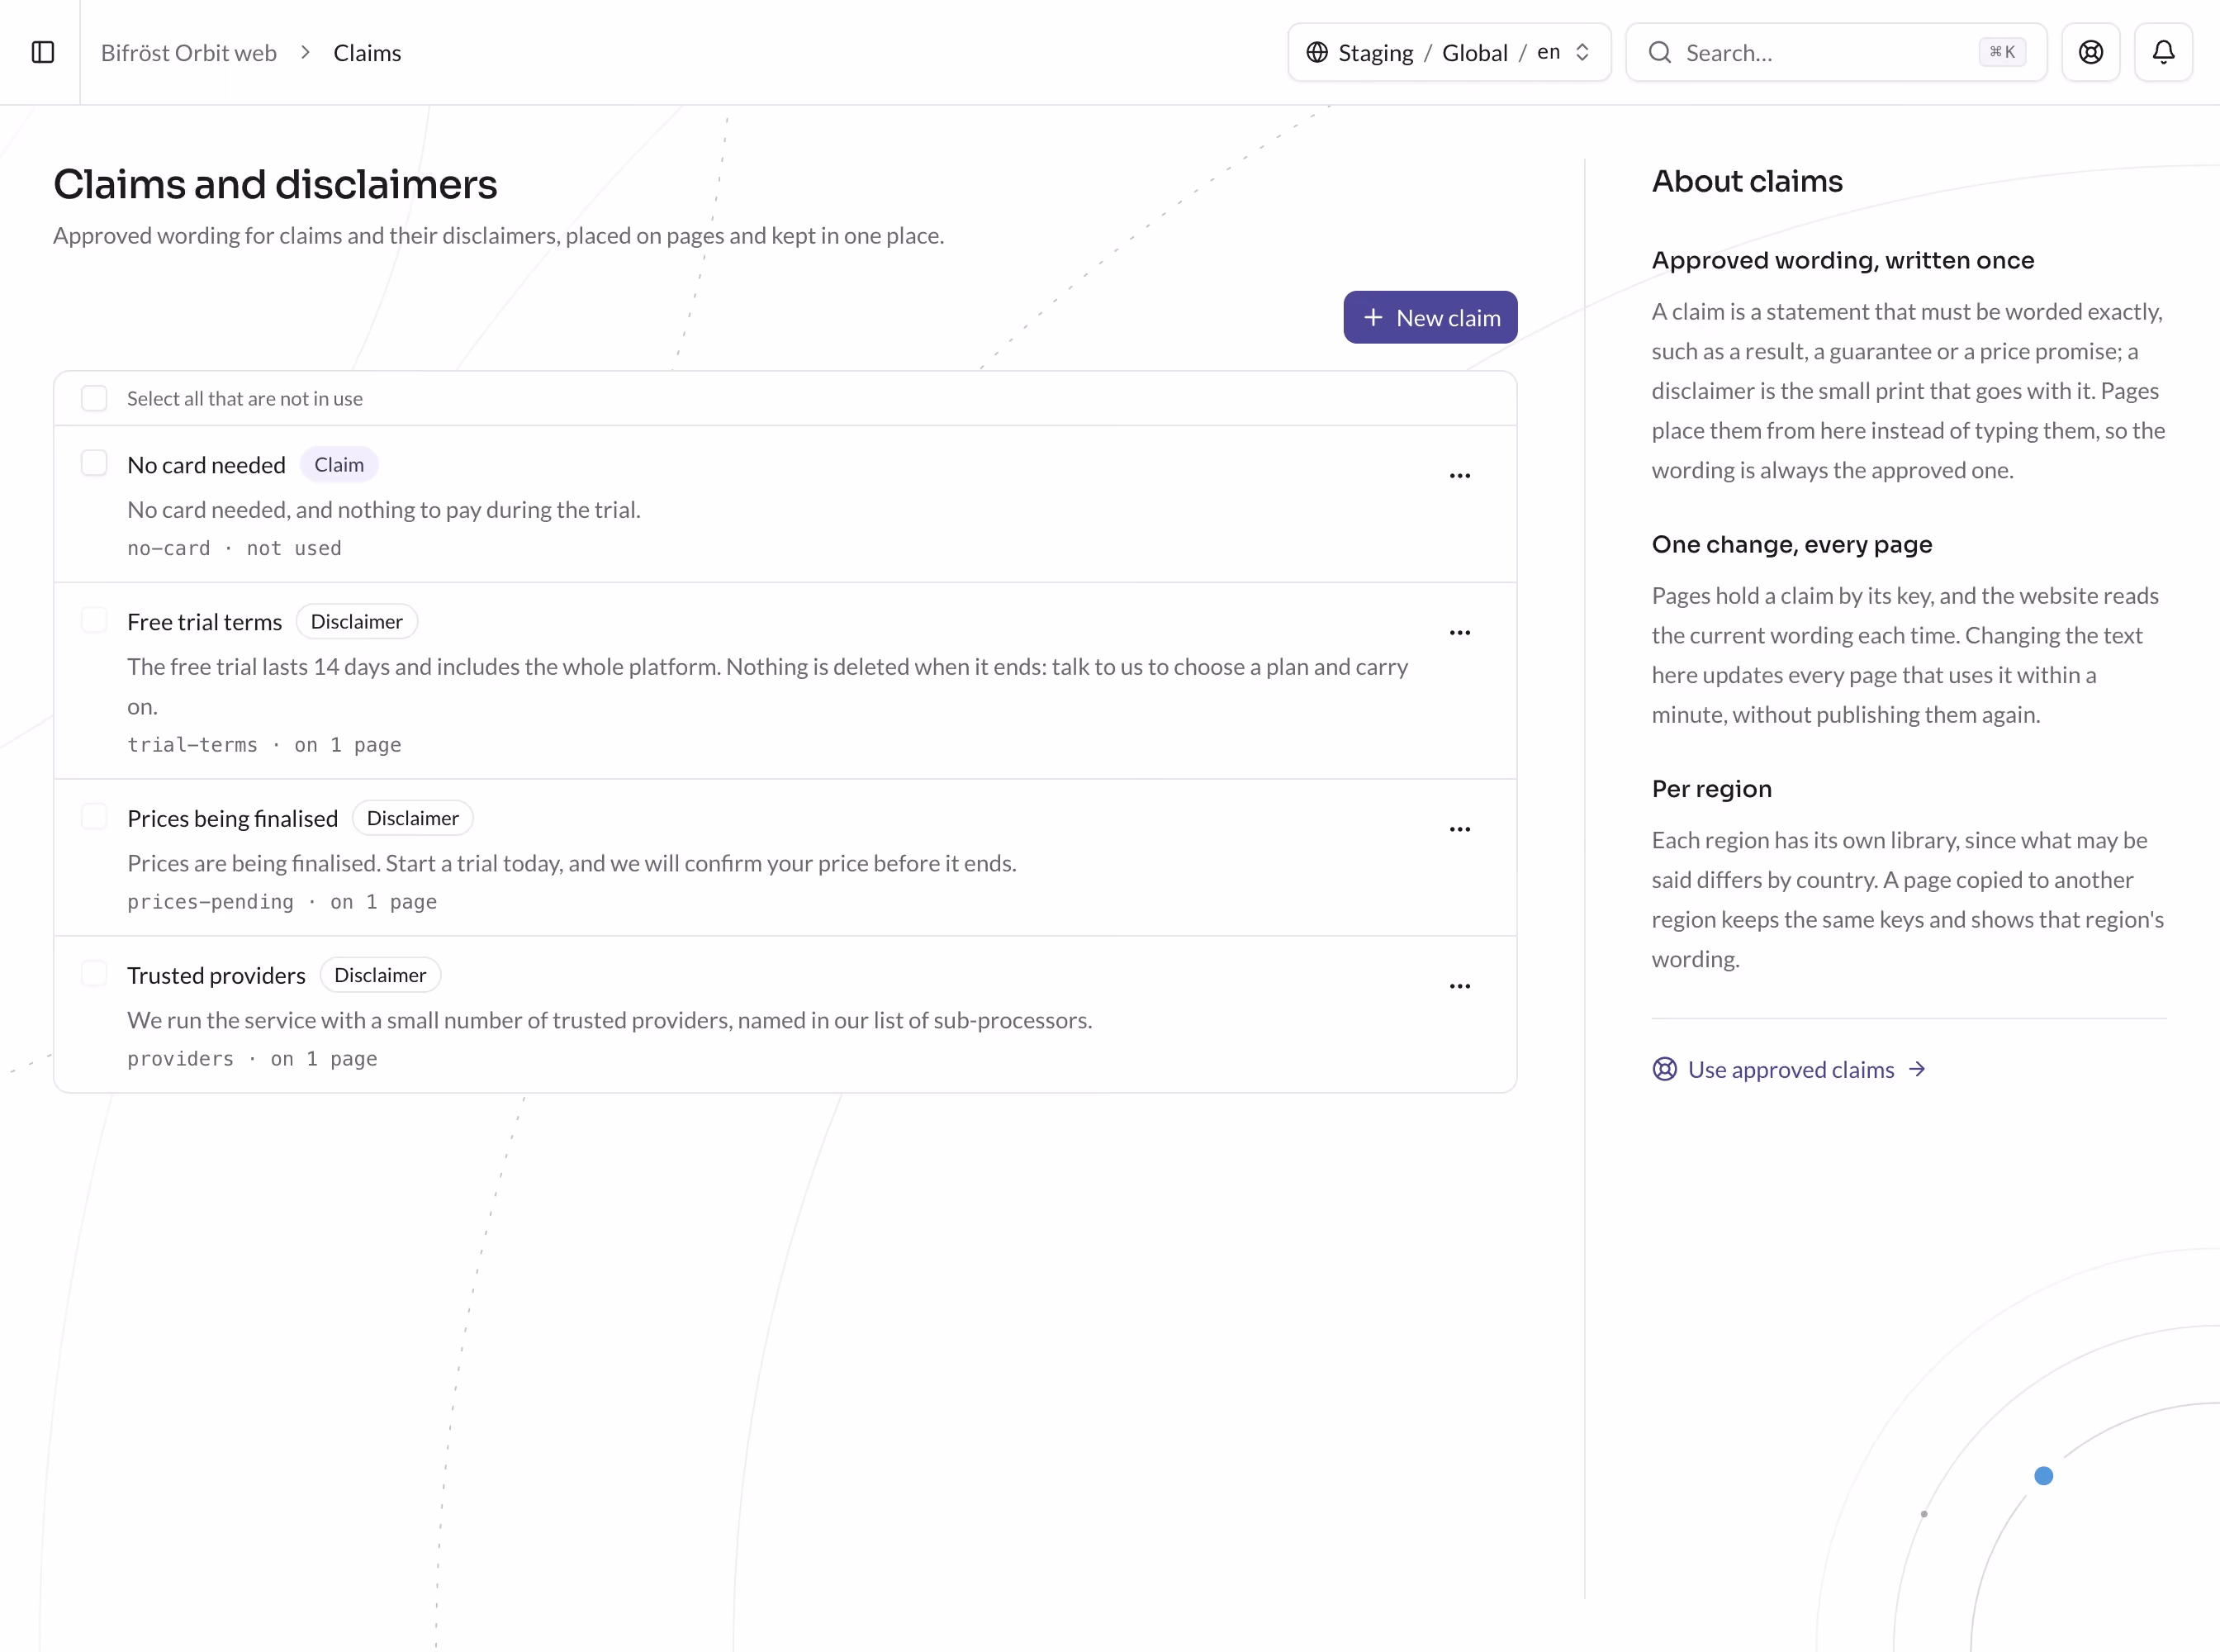Click the Claim badge on No card needed

pyautogui.click(x=339, y=465)
